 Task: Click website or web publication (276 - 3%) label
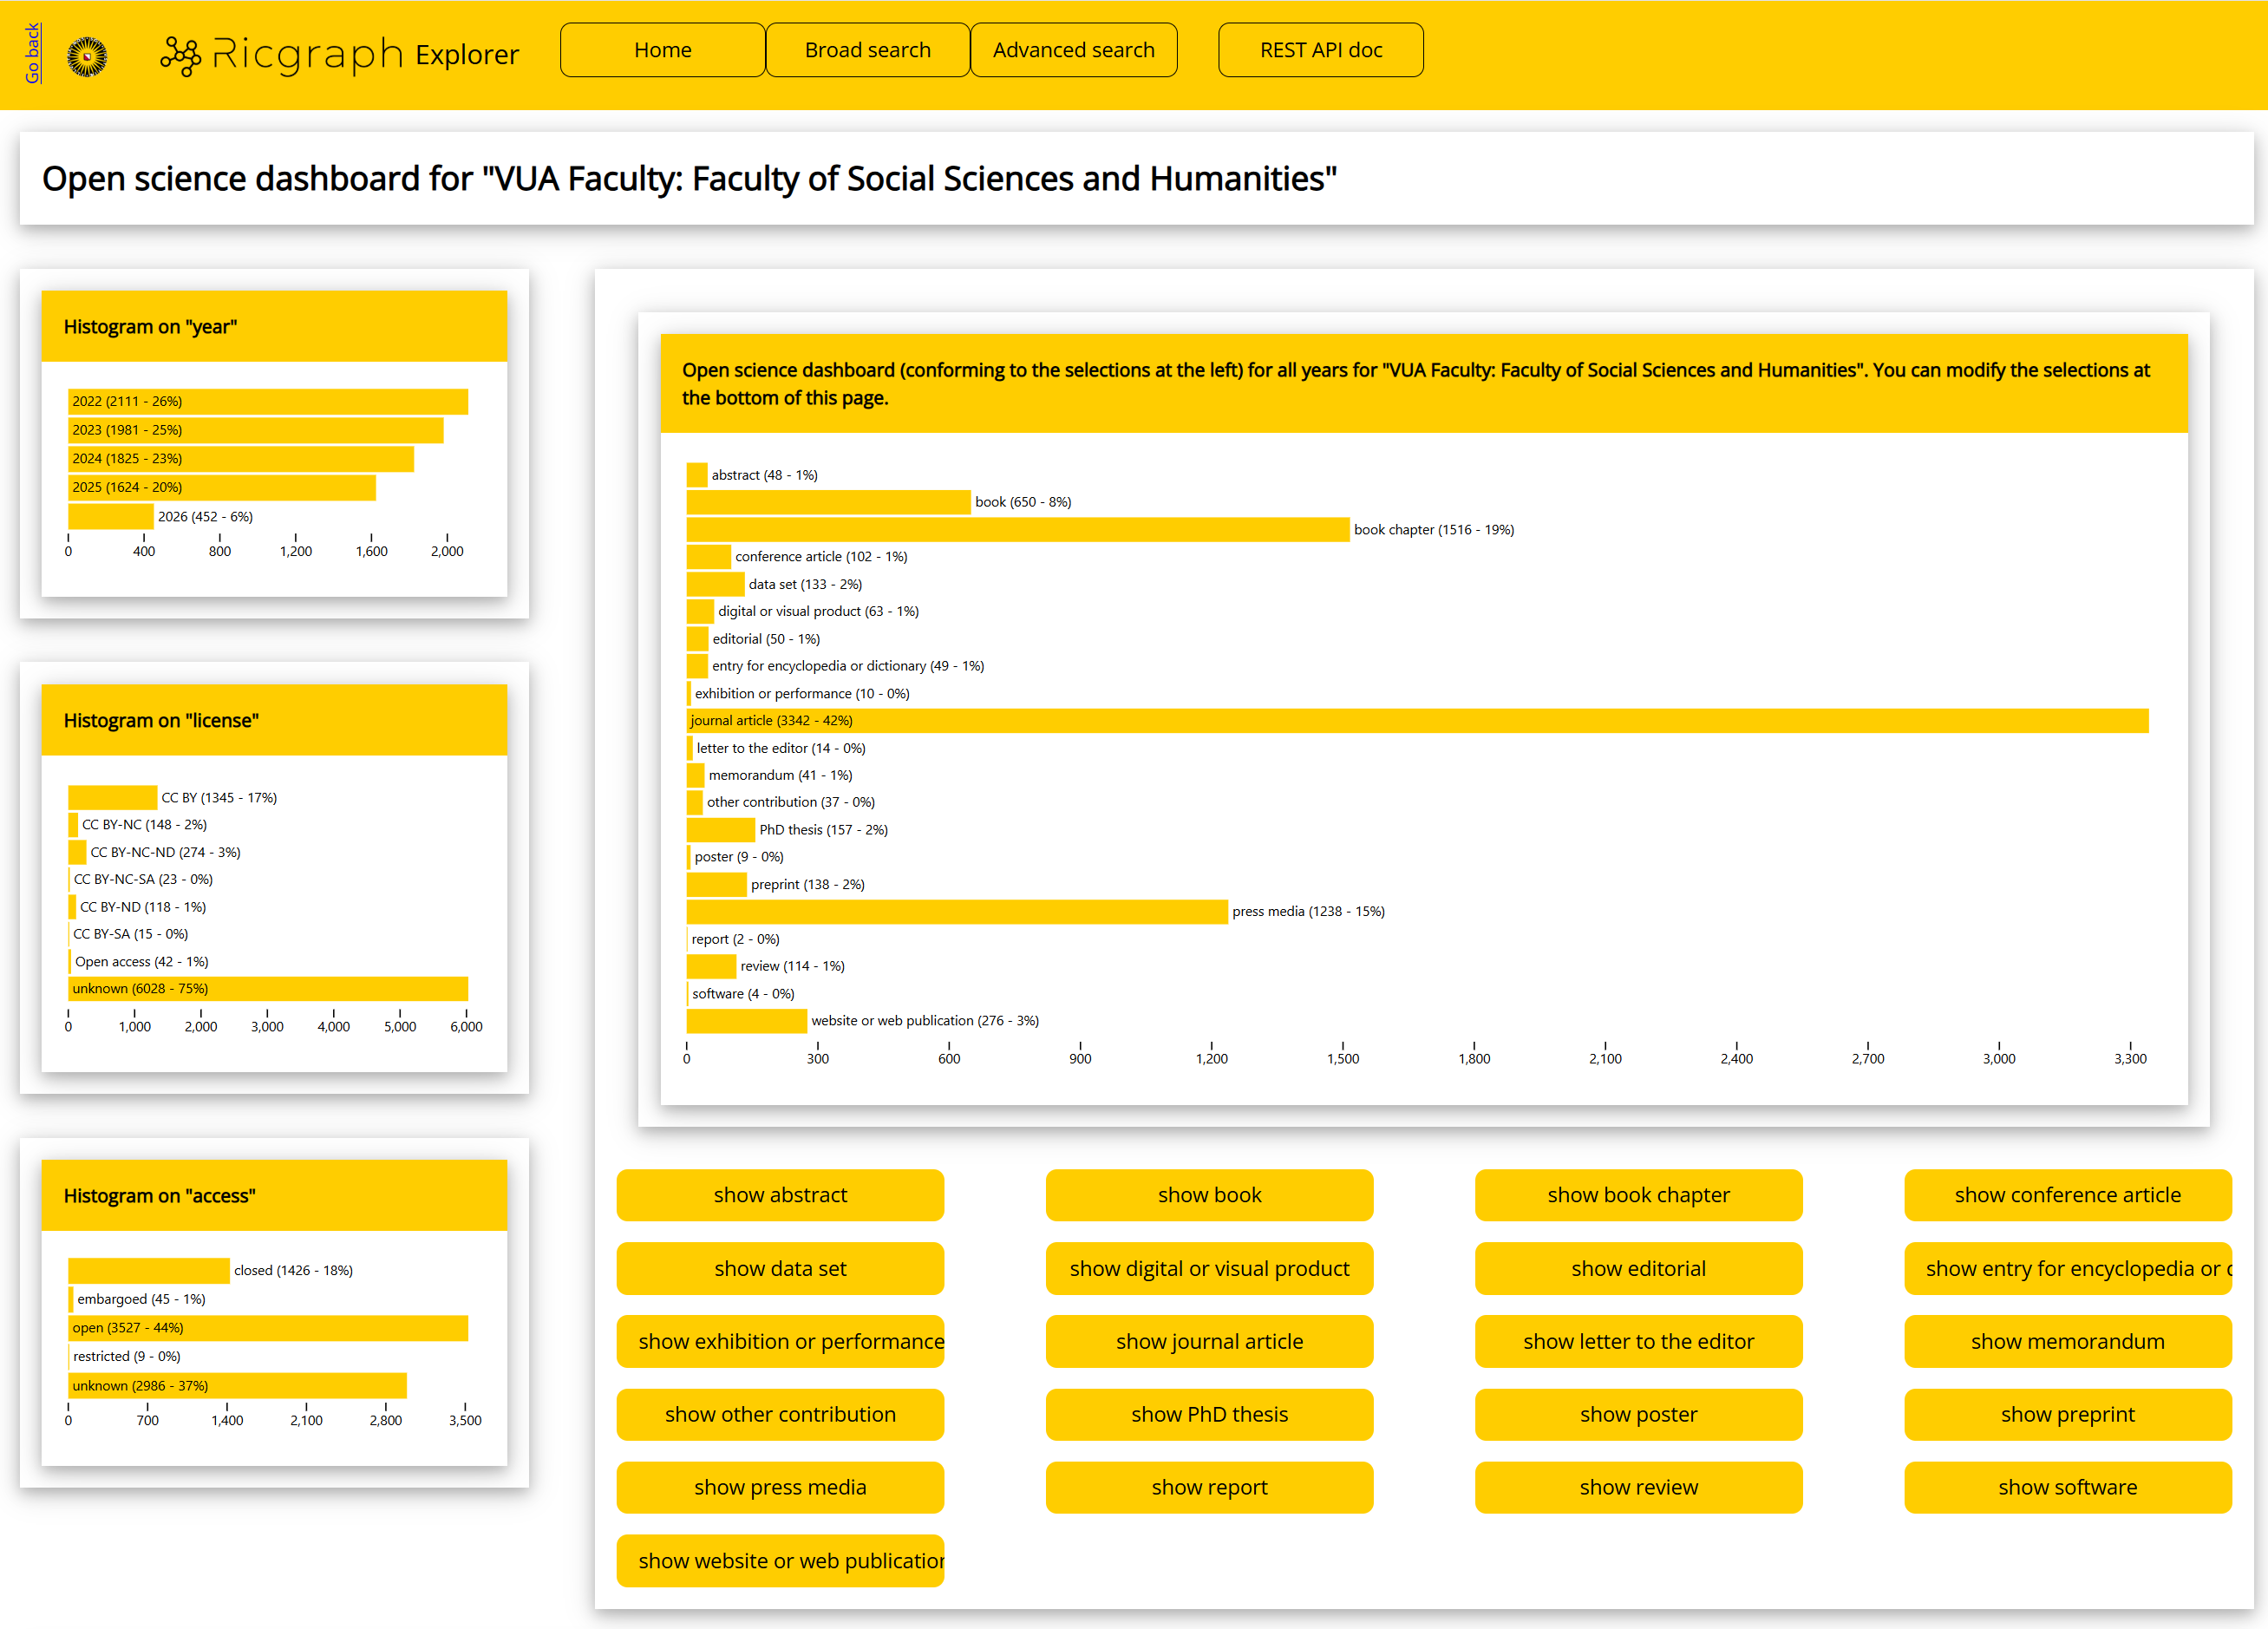point(925,1020)
